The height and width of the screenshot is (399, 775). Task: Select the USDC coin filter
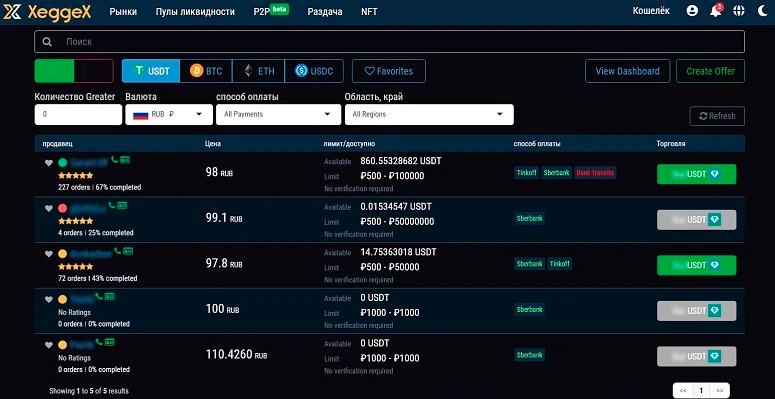pos(314,71)
